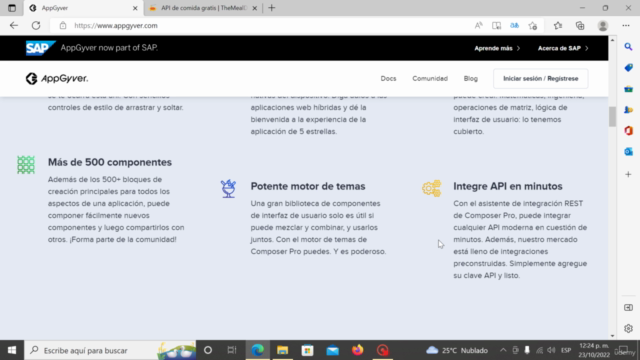Open Firefox from the taskbar
The width and height of the screenshot is (640, 360).
tap(358, 350)
